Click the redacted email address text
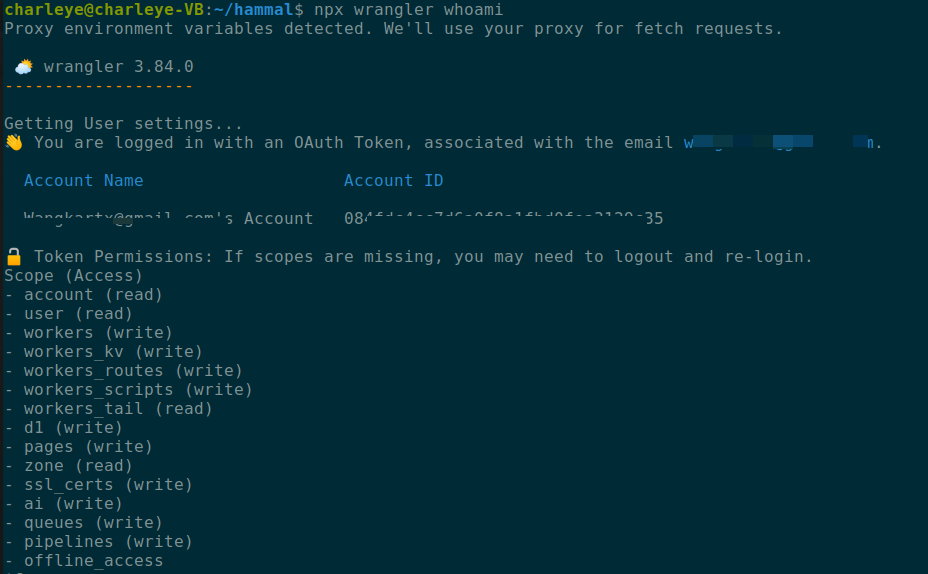Viewport: 928px width, 574px height. coord(778,143)
